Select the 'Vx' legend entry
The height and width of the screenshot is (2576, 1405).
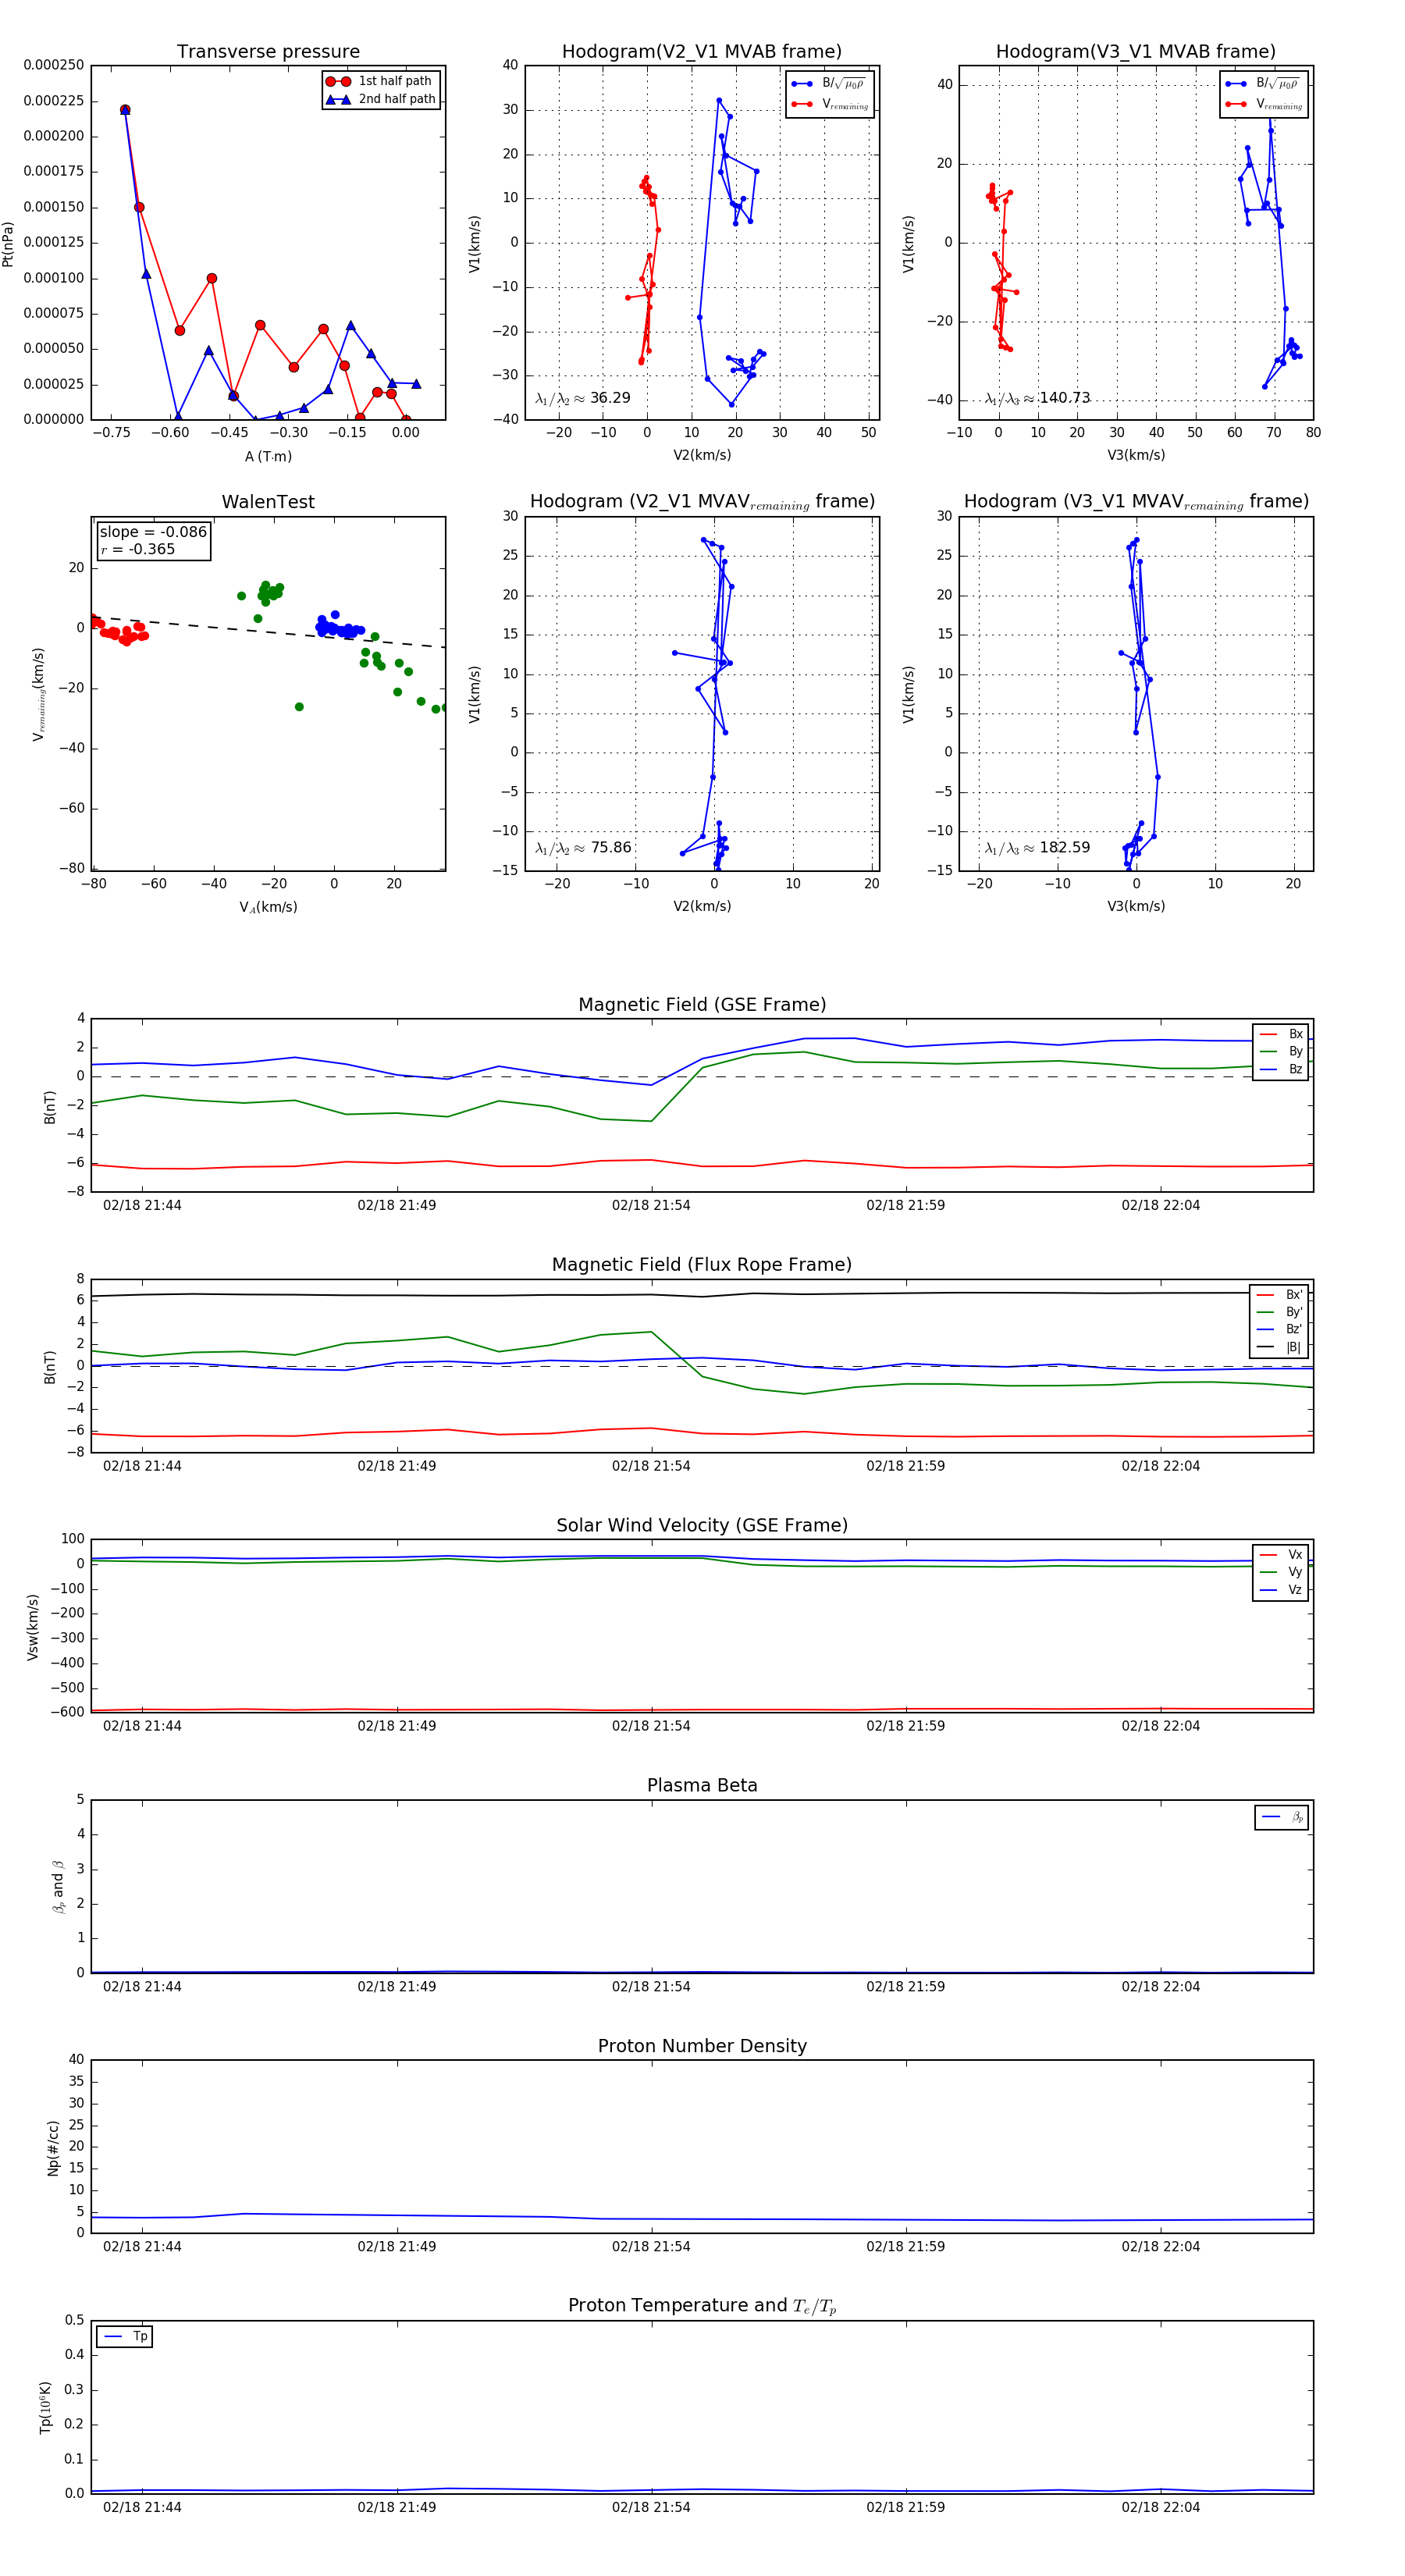coord(1281,1555)
